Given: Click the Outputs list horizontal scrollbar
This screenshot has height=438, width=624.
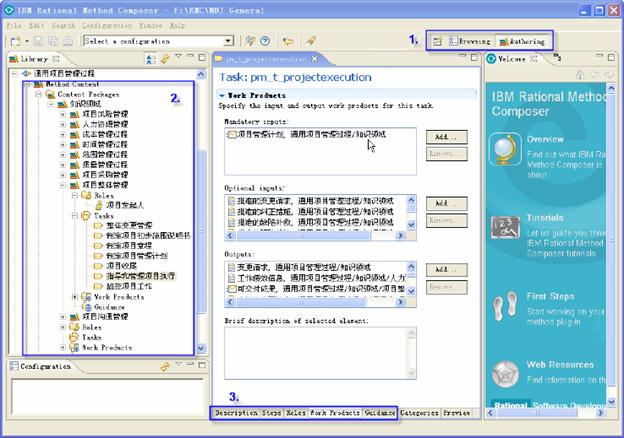Looking at the screenshot, I should 316,302.
